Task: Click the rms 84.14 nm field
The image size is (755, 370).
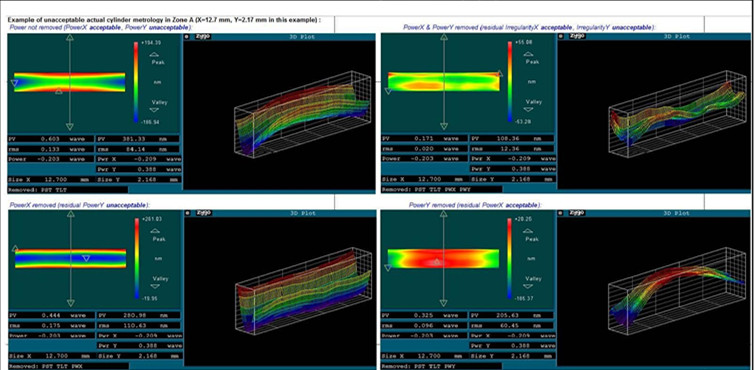Action: point(139,148)
